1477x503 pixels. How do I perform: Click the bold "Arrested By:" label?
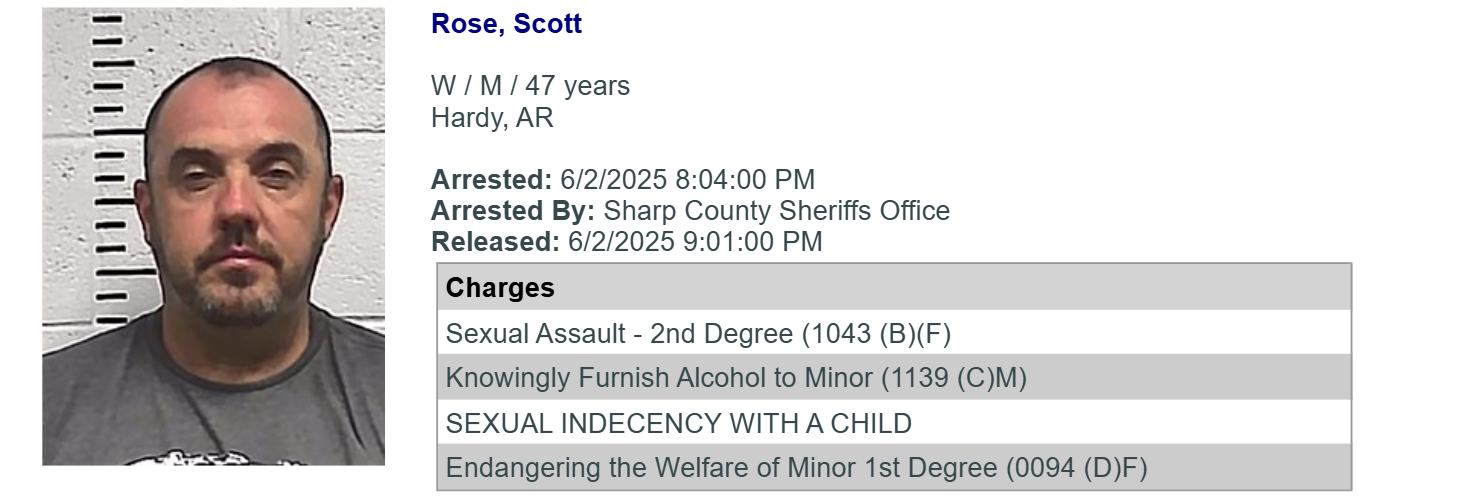(x=513, y=211)
